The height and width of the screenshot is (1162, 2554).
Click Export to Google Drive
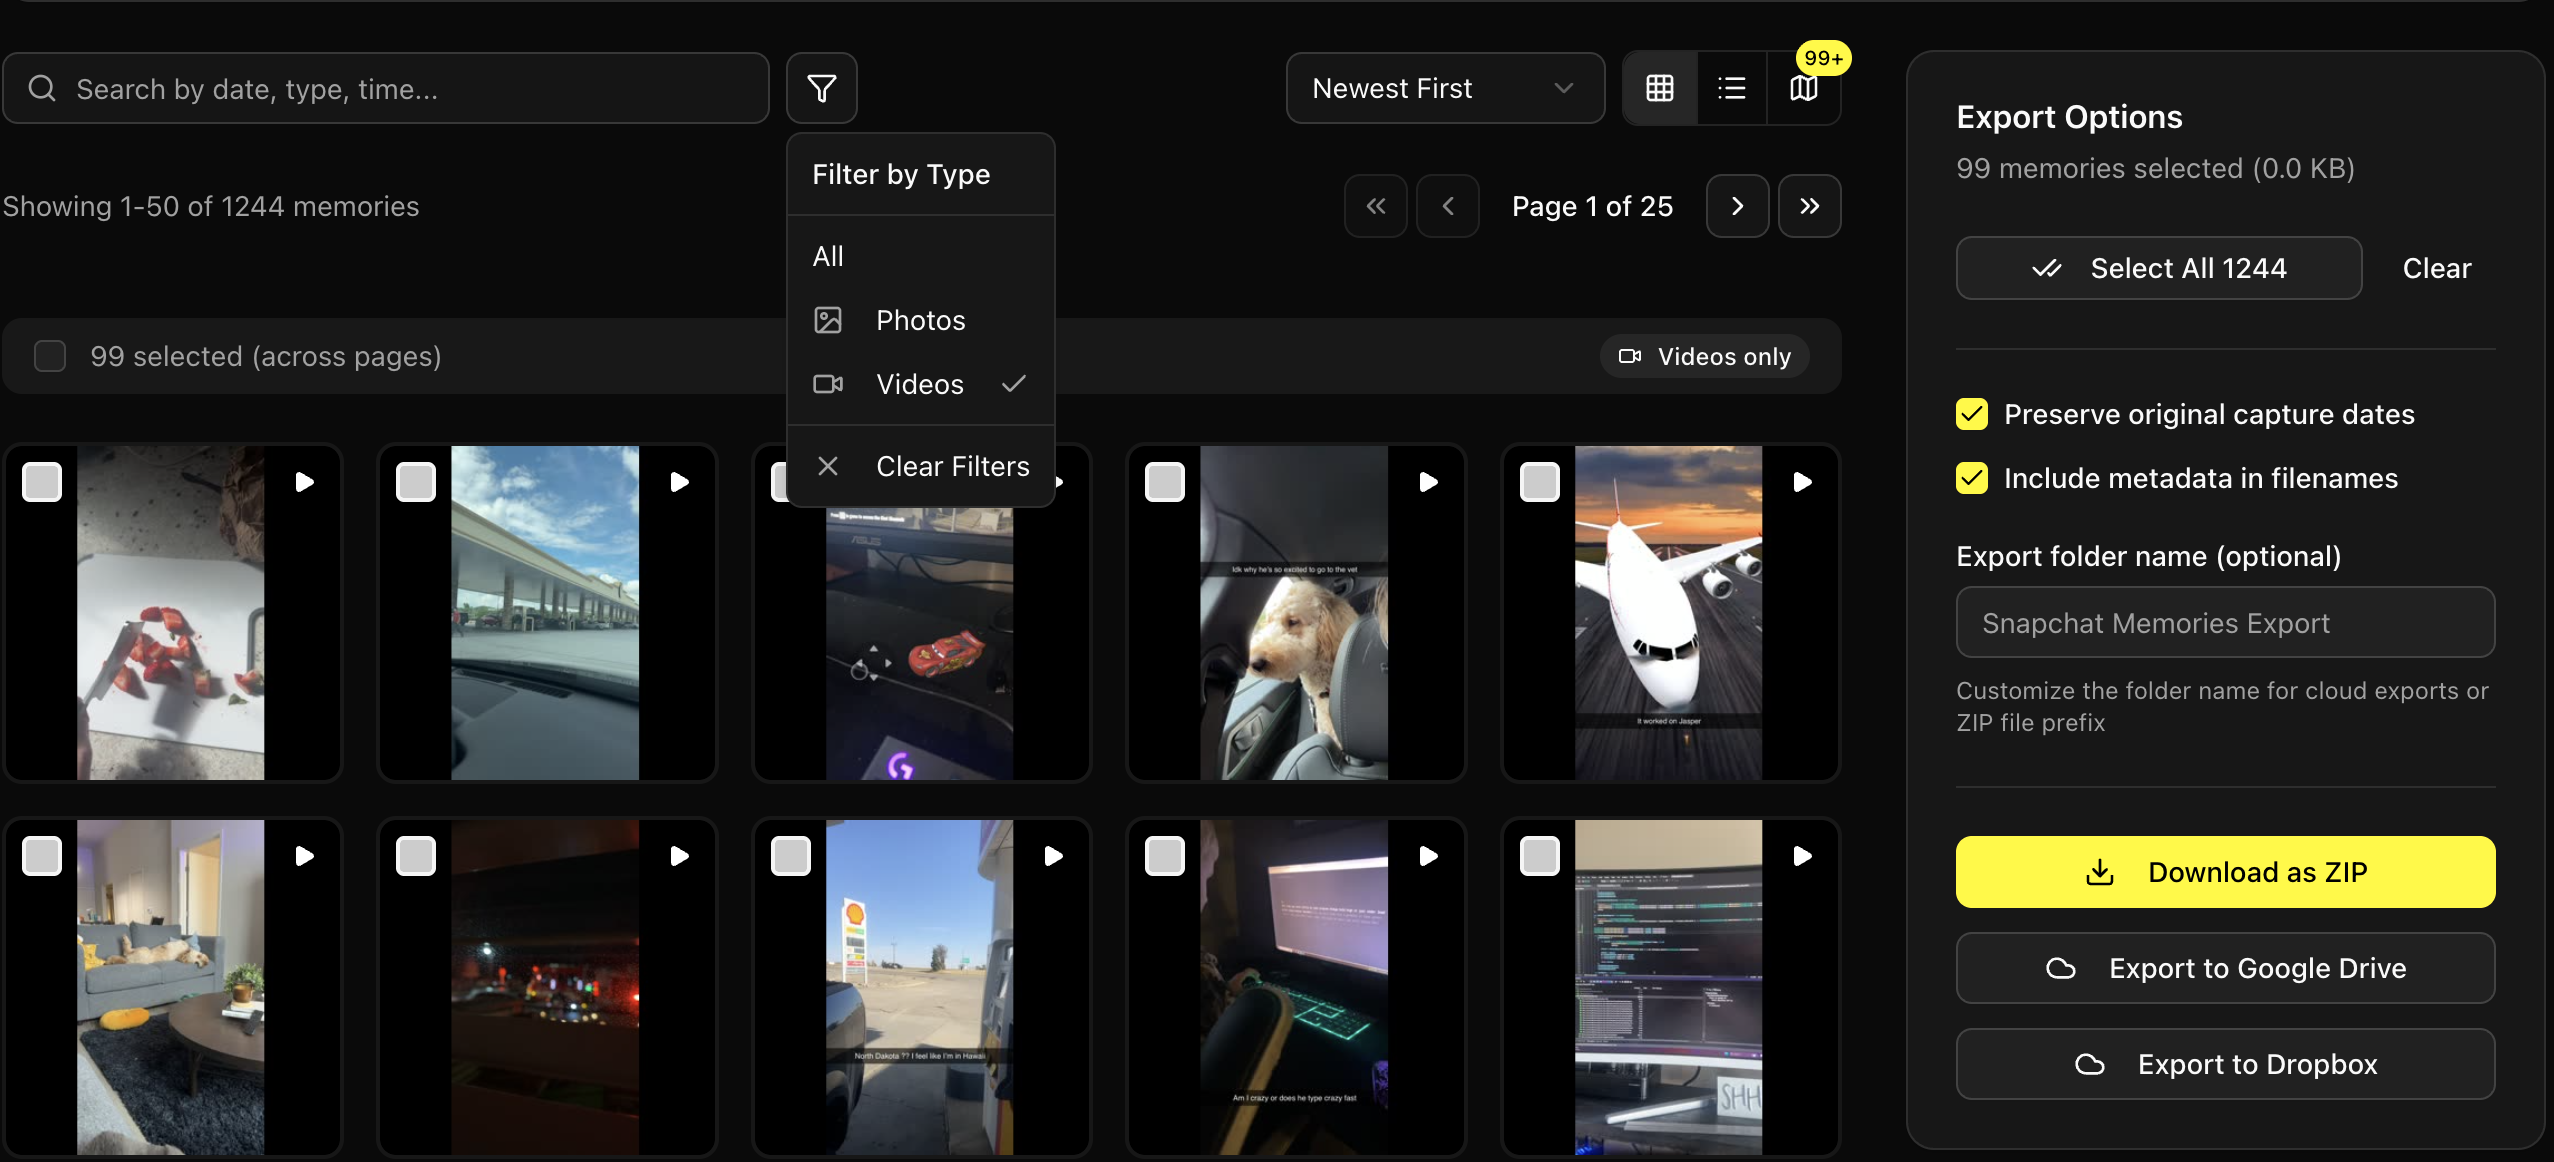2224,967
